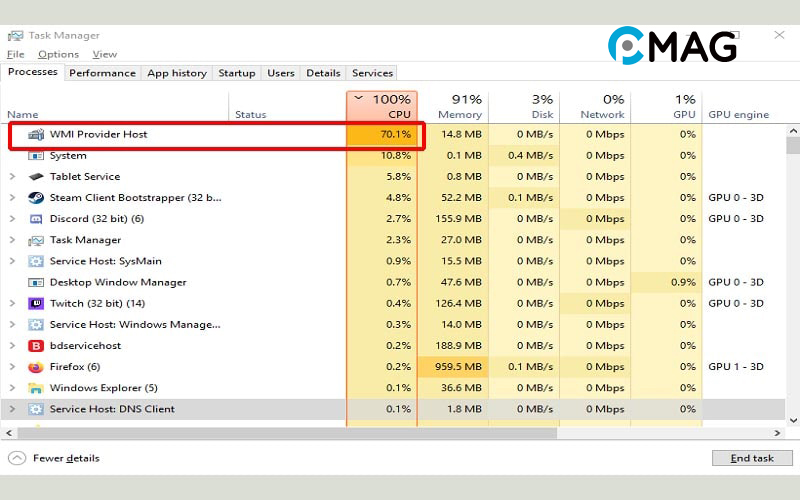Viewport: 800px width, 500px height.
Task: Open the Startup tab
Action: pos(237,73)
